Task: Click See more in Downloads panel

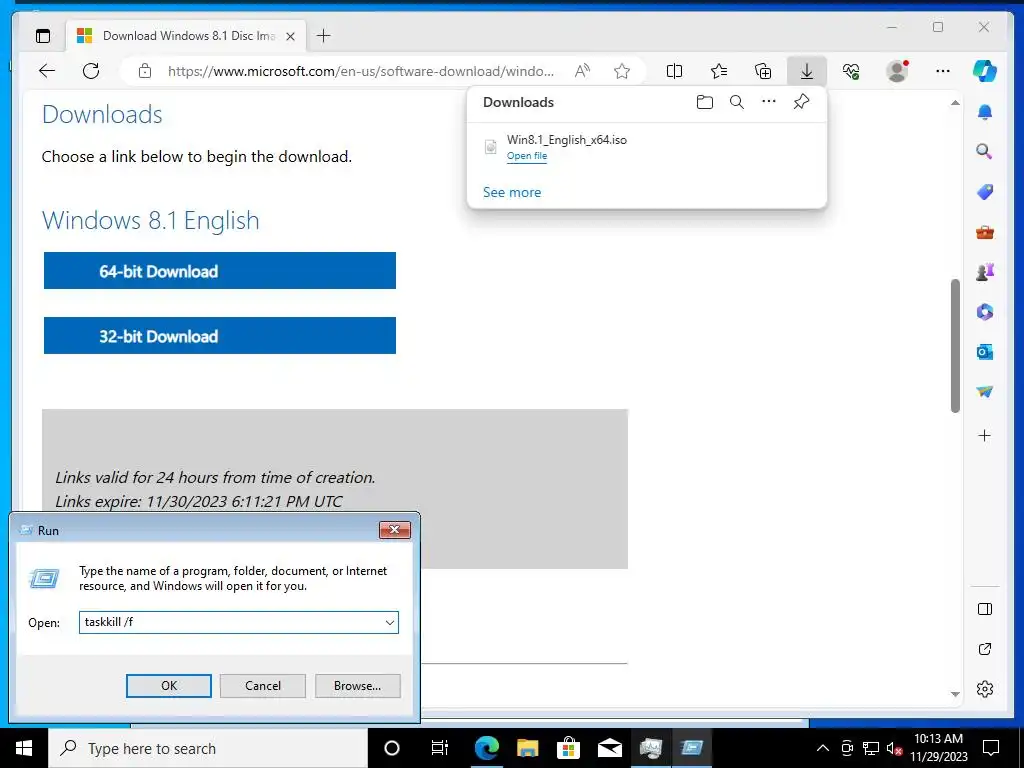Action: [x=512, y=193]
